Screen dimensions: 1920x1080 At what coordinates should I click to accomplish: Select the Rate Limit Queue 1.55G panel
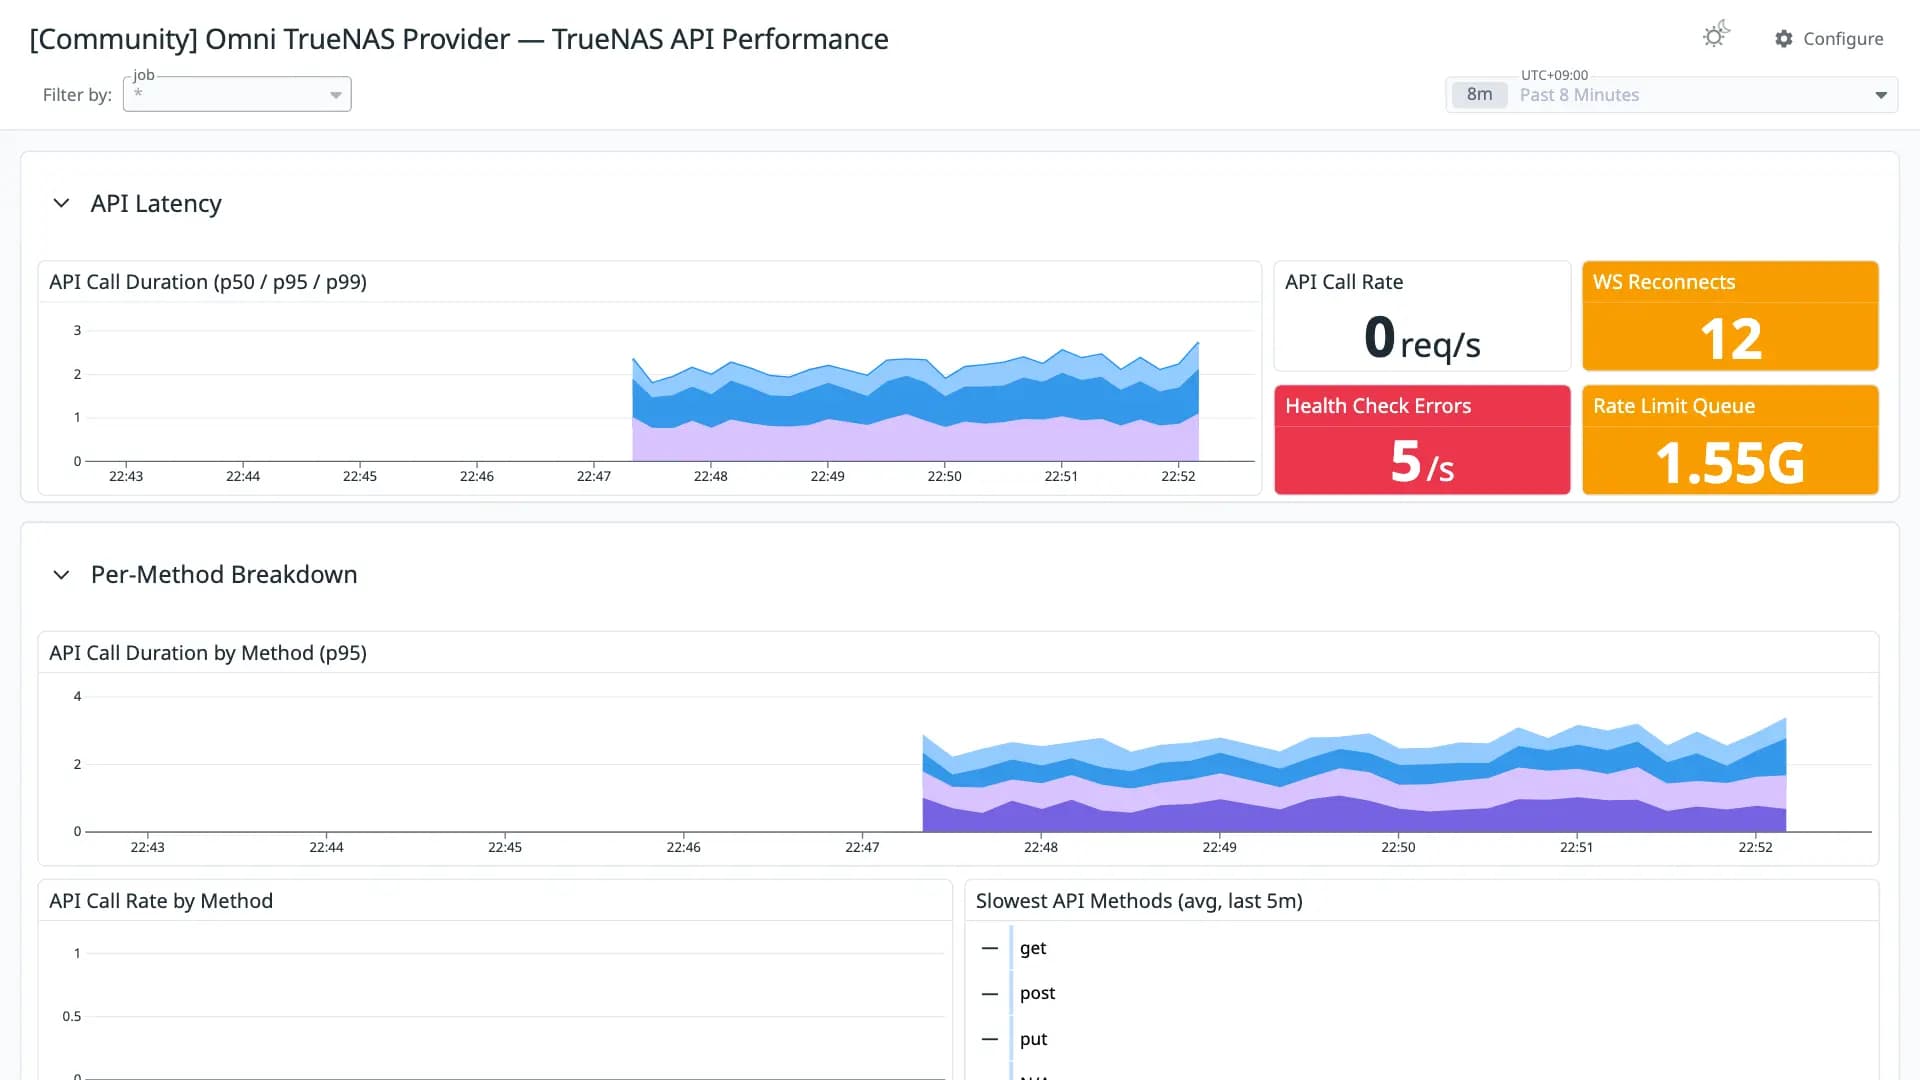[1730, 440]
